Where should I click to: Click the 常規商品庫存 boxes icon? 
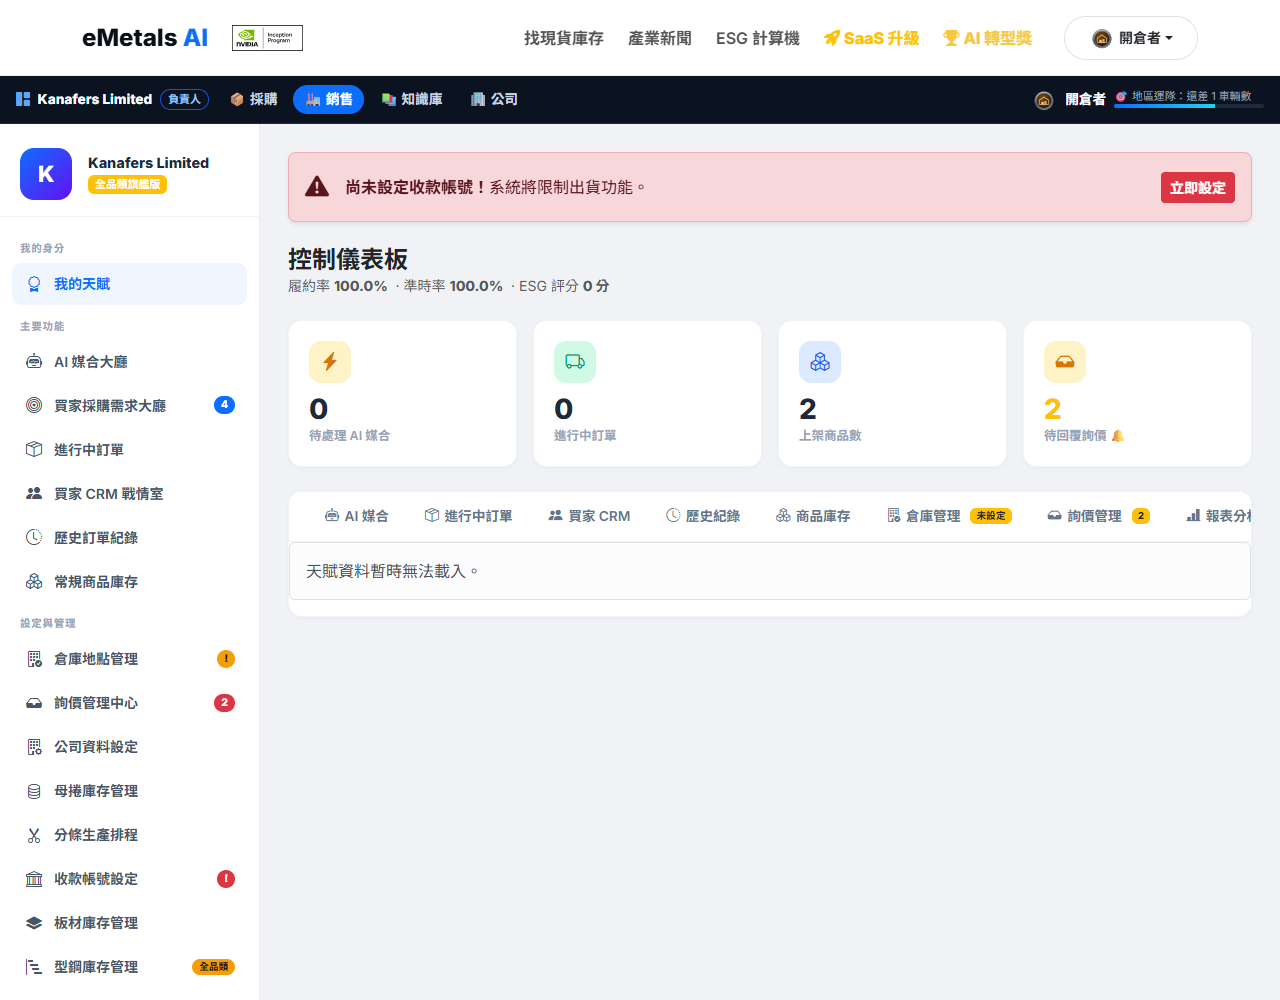pyautogui.click(x=34, y=582)
